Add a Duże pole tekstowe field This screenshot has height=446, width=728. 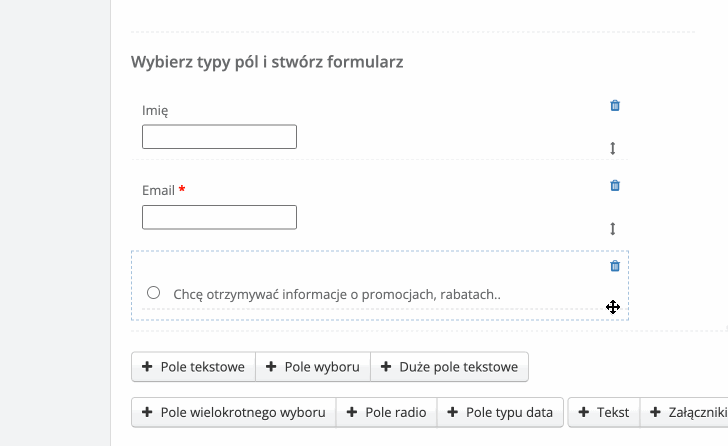point(449,367)
